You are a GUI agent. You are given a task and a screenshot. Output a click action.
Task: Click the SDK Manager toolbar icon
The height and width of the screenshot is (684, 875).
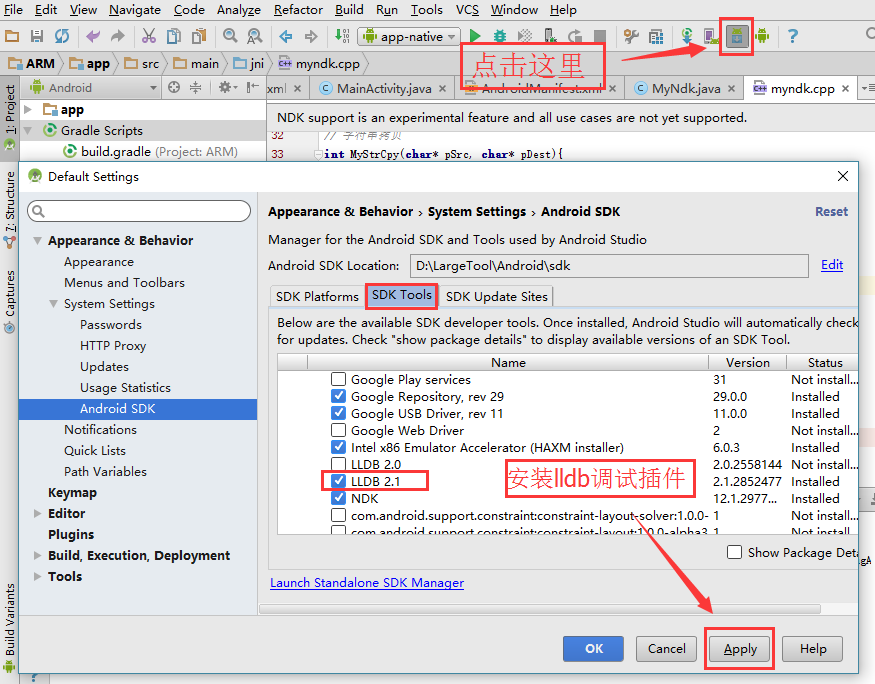coord(737,37)
